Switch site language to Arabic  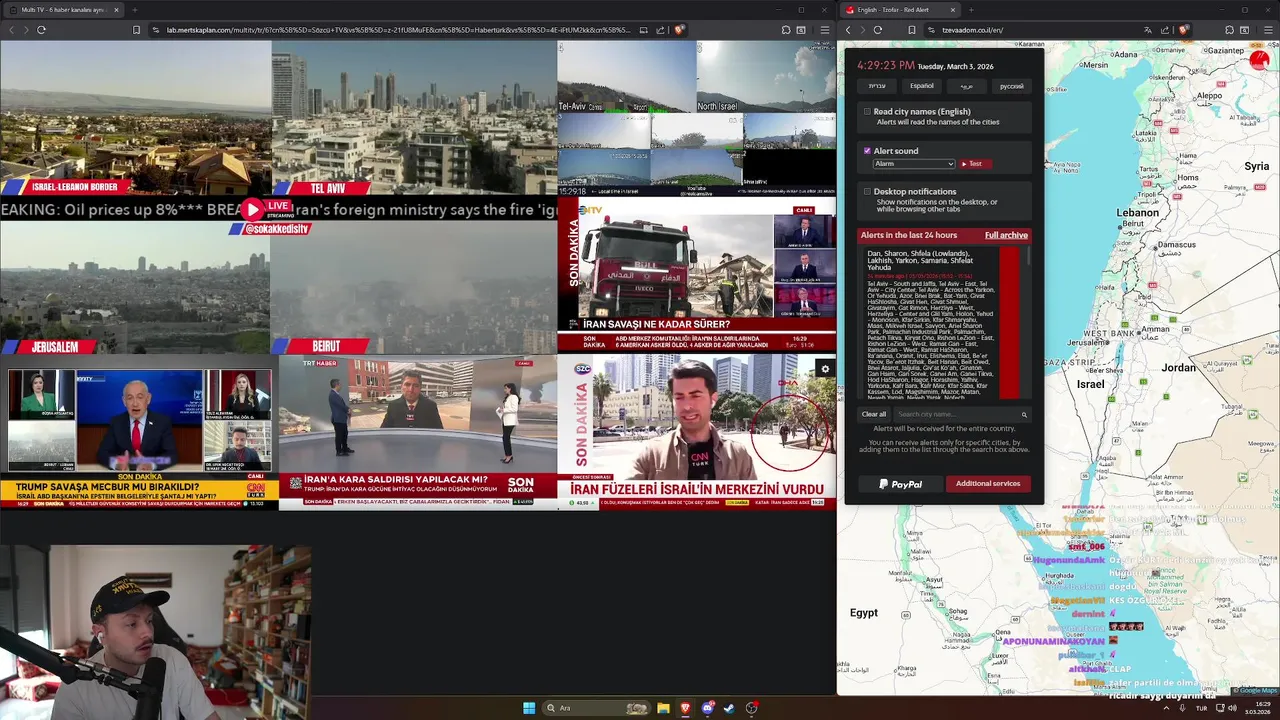tap(967, 86)
